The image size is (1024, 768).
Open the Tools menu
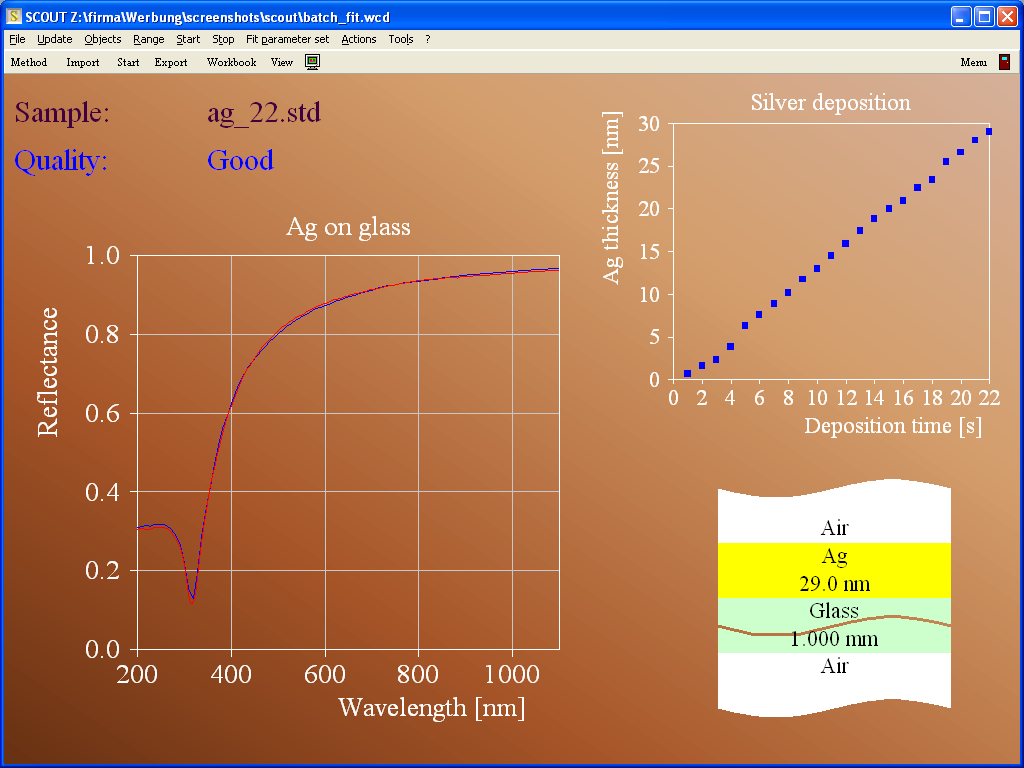[400, 39]
